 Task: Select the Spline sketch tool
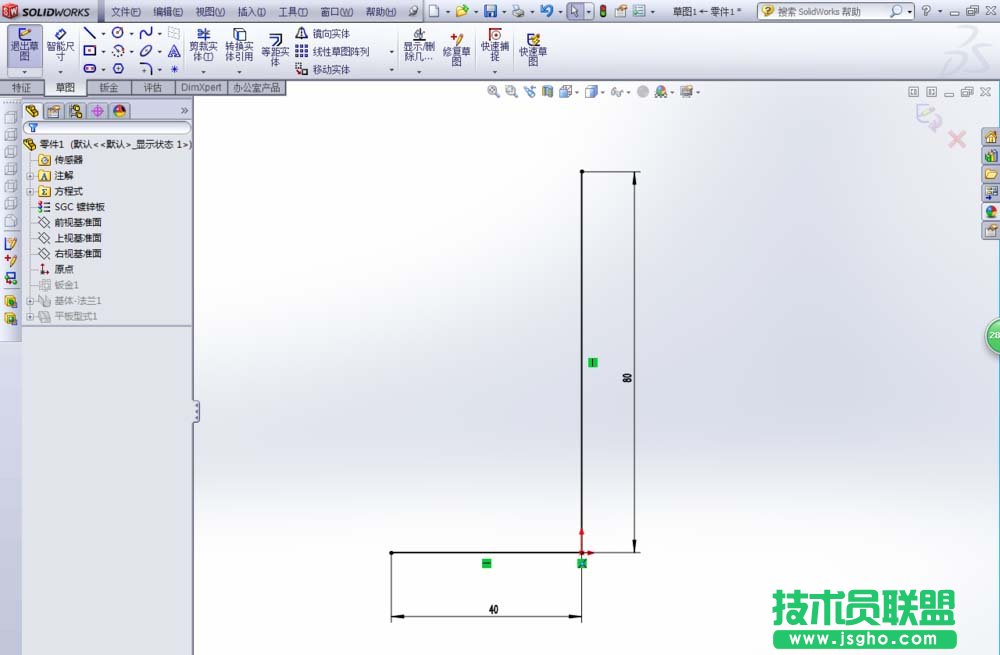[x=146, y=33]
